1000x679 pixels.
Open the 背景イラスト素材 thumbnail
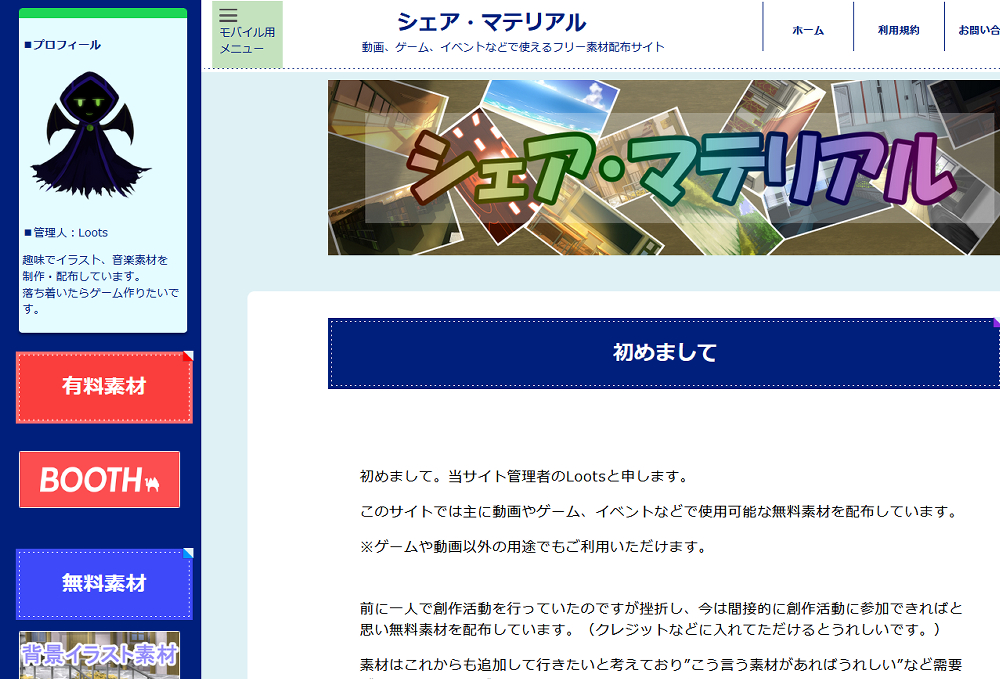pyautogui.click(x=99, y=655)
